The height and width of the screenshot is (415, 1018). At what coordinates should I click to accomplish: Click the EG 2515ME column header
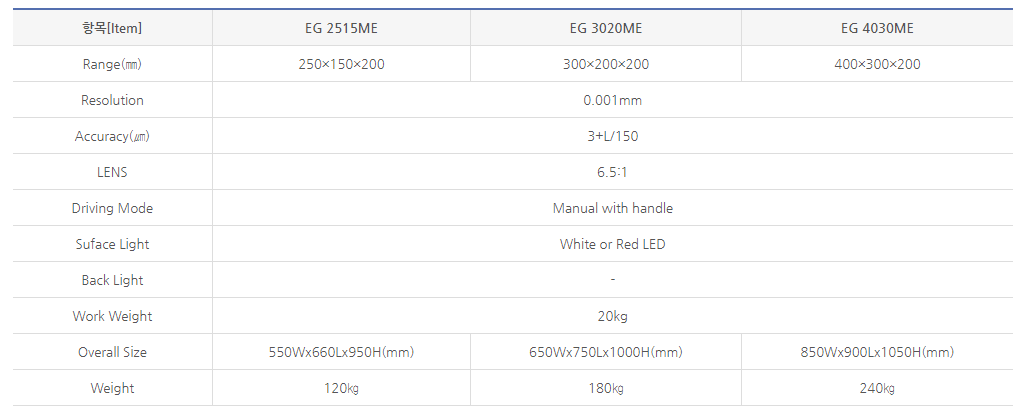pyautogui.click(x=341, y=28)
